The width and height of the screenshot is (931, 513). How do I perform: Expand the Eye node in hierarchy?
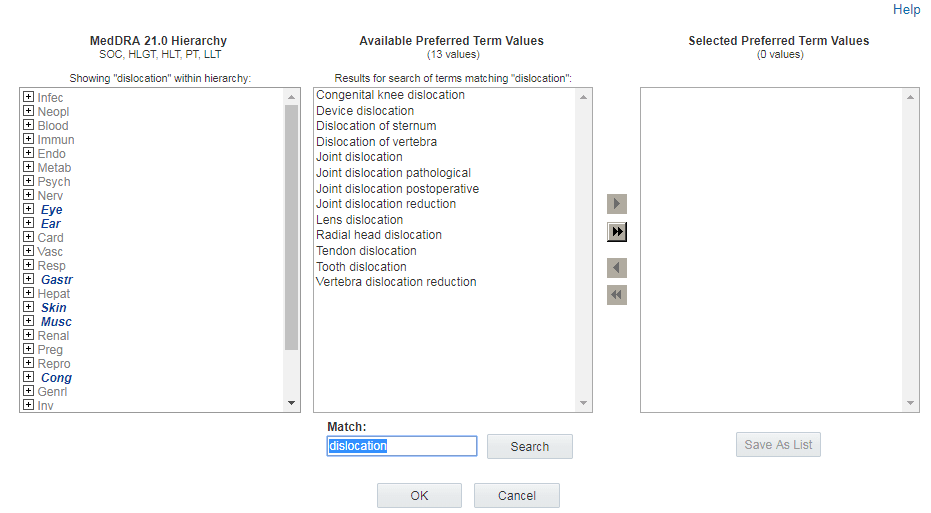(x=29, y=210)
